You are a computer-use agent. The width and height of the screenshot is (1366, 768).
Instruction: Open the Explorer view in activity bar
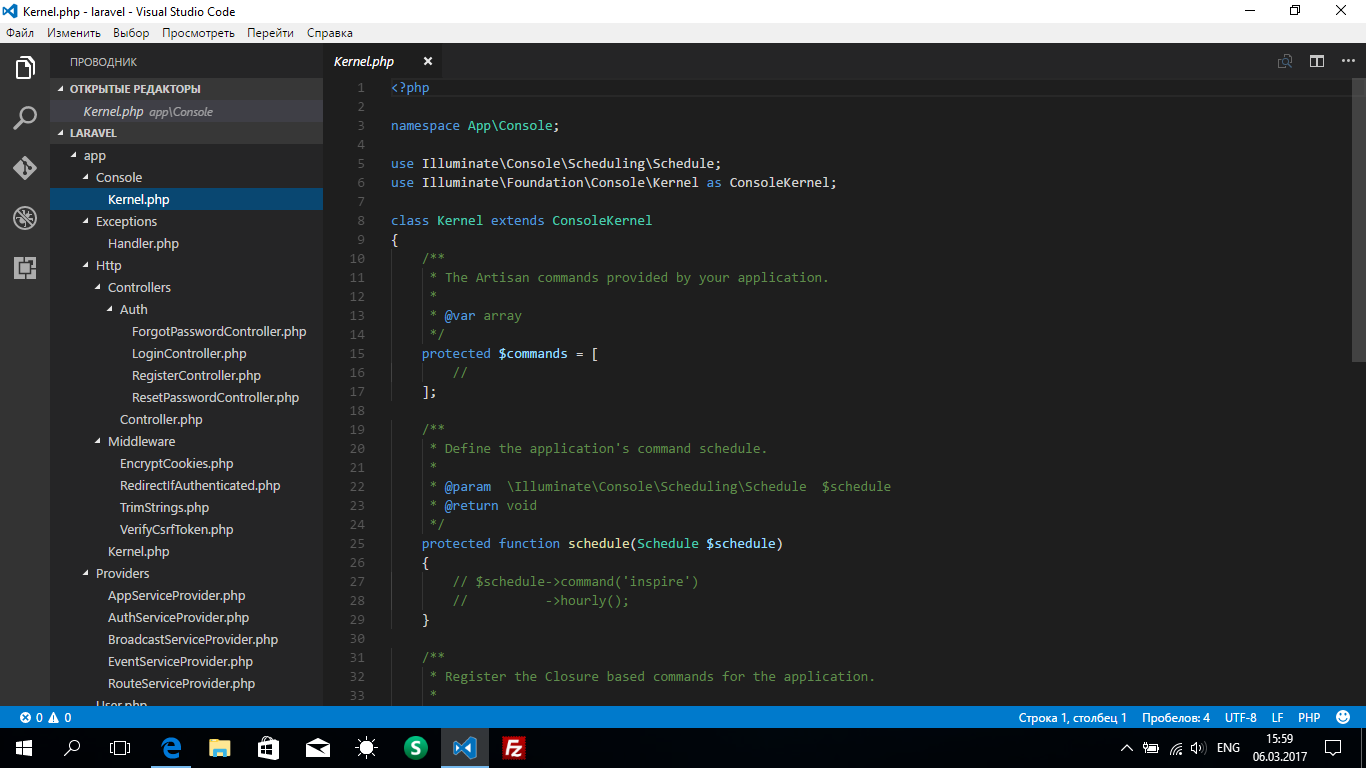pyautogui.click(x=25, y=68)
